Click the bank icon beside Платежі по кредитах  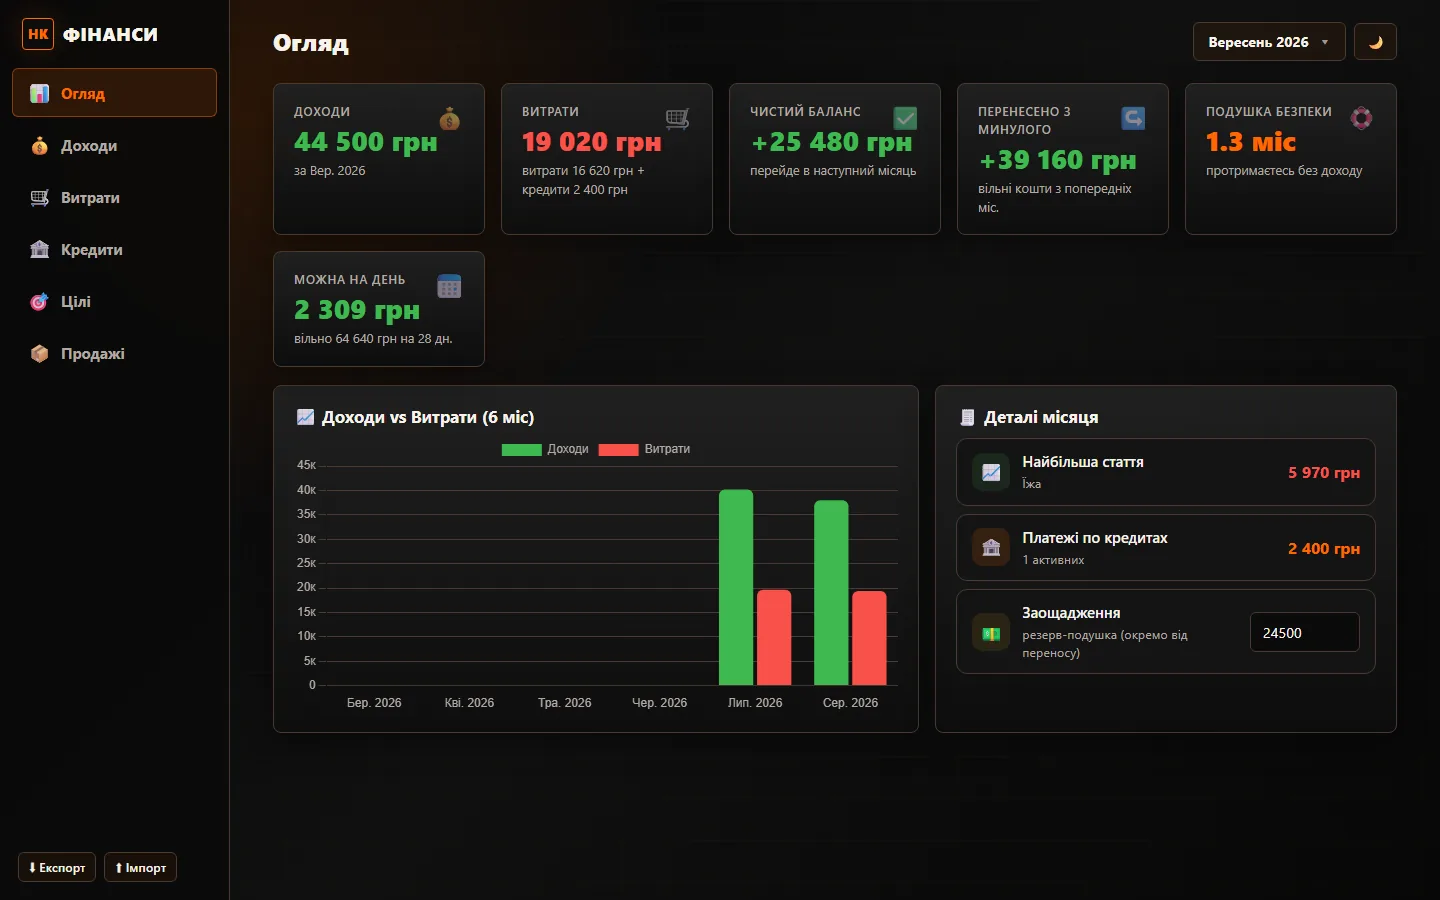click(991, 547)
